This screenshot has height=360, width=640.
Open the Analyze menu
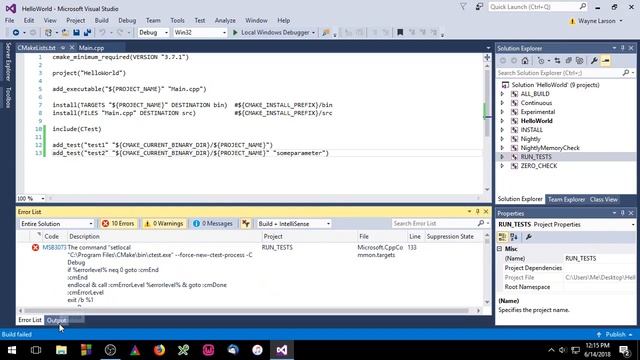225,20
